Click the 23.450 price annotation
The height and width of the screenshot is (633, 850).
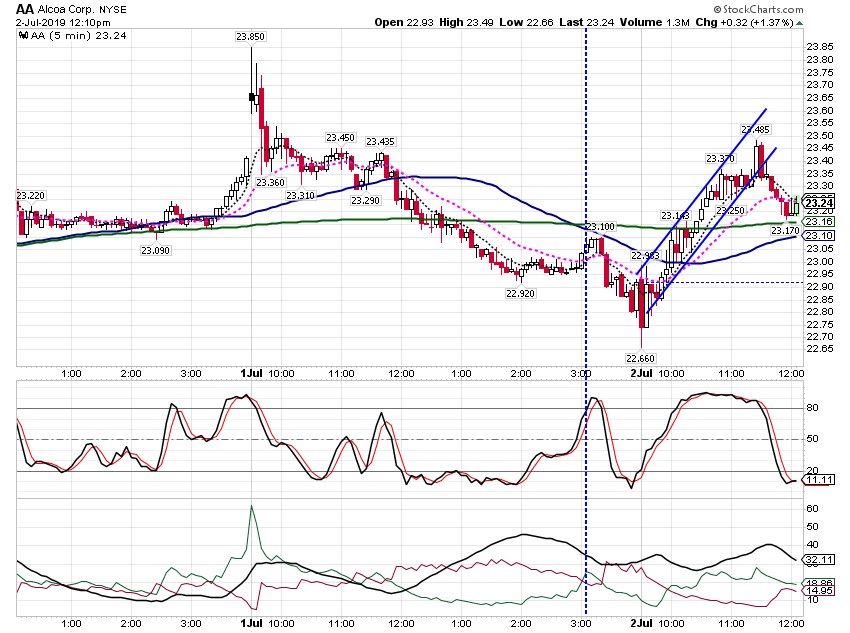pyautogui.click(x=340, y=138)
